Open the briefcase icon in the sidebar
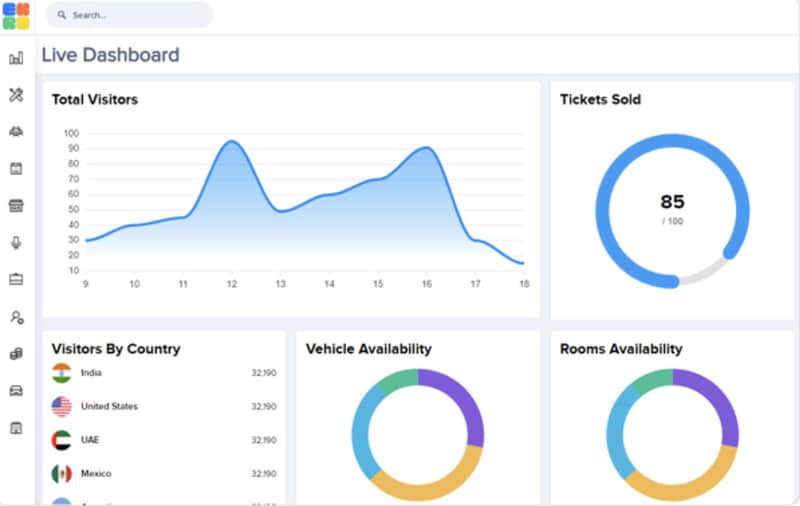Screen dimensions: 800x506 16,280
